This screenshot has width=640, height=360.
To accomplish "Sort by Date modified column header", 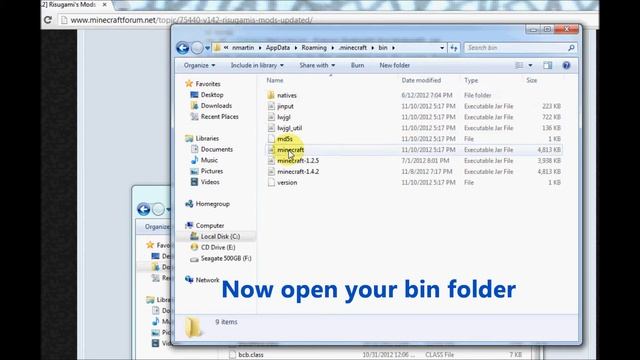I will [421, 80].
